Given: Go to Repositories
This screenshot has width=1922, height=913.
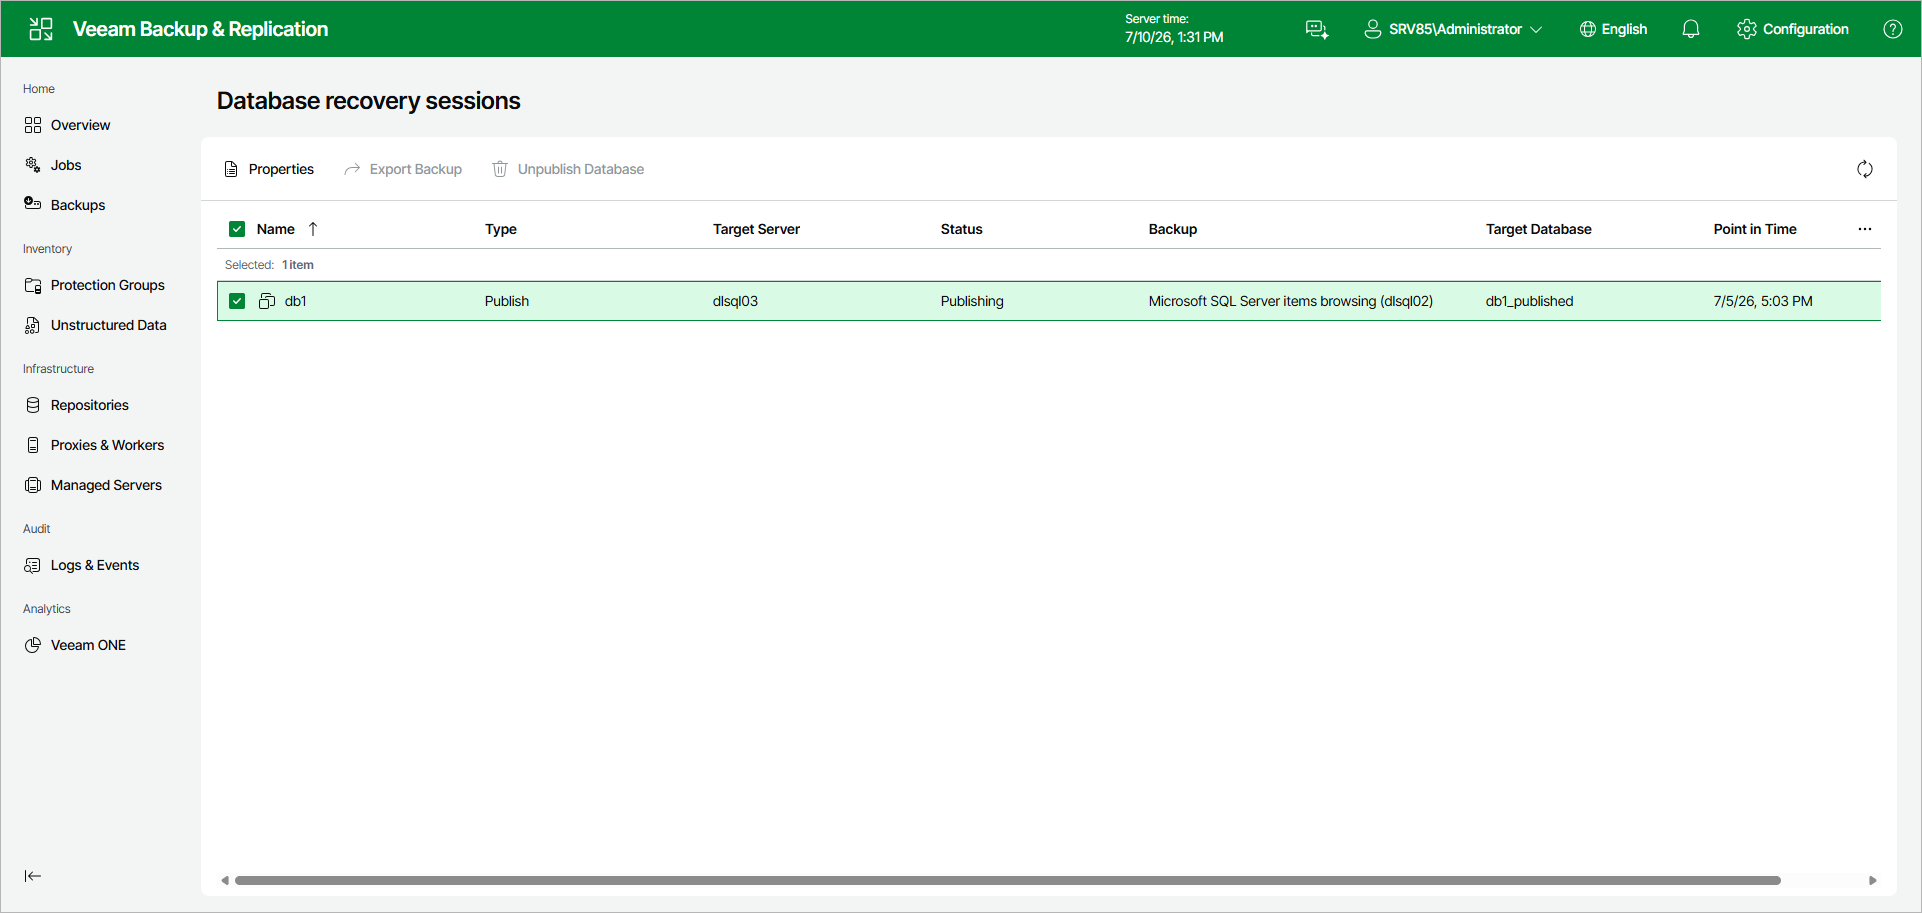Looking at the screenshot, I should [89, 405].
